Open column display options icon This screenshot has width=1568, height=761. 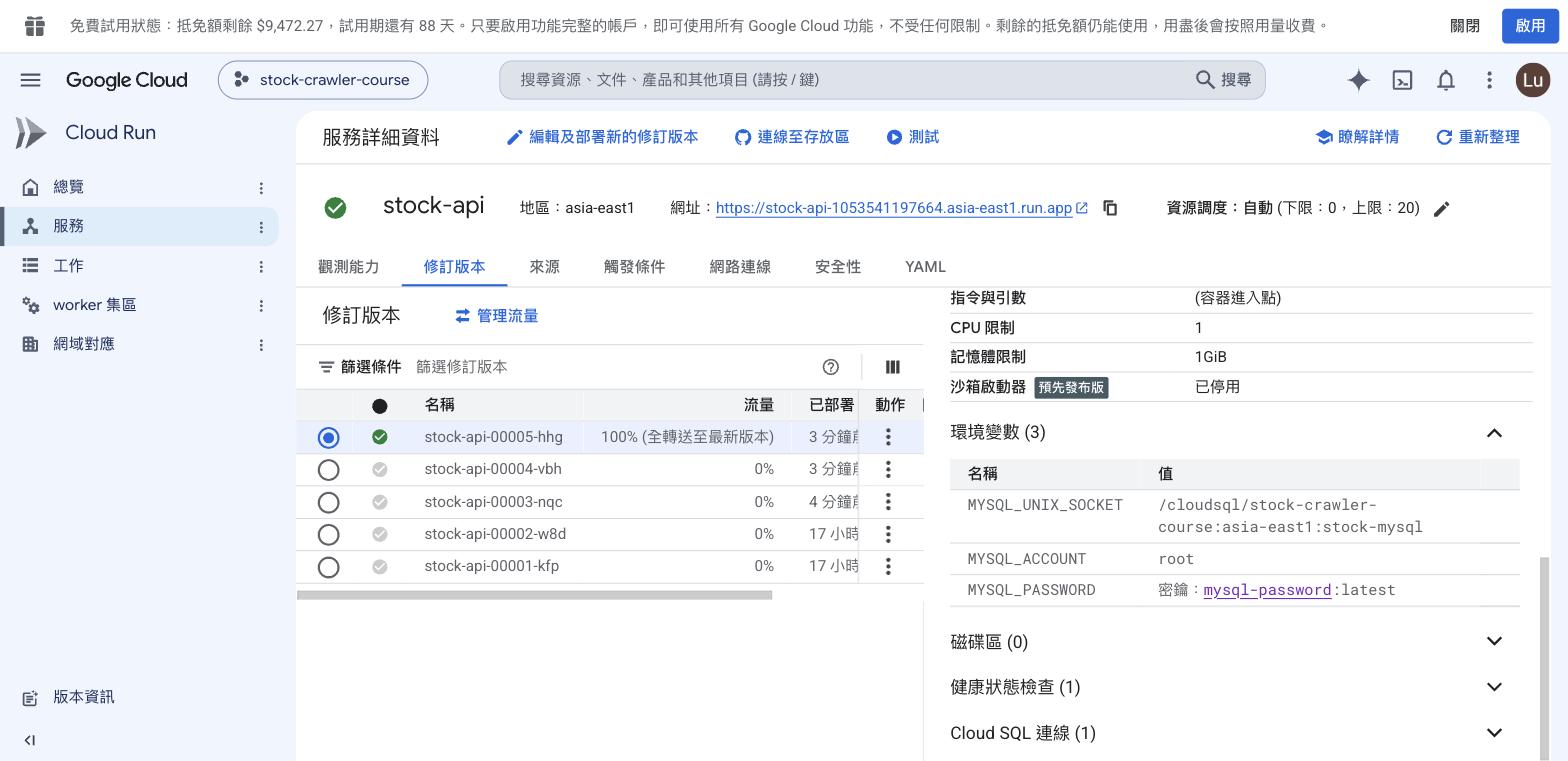coord(892,367)
